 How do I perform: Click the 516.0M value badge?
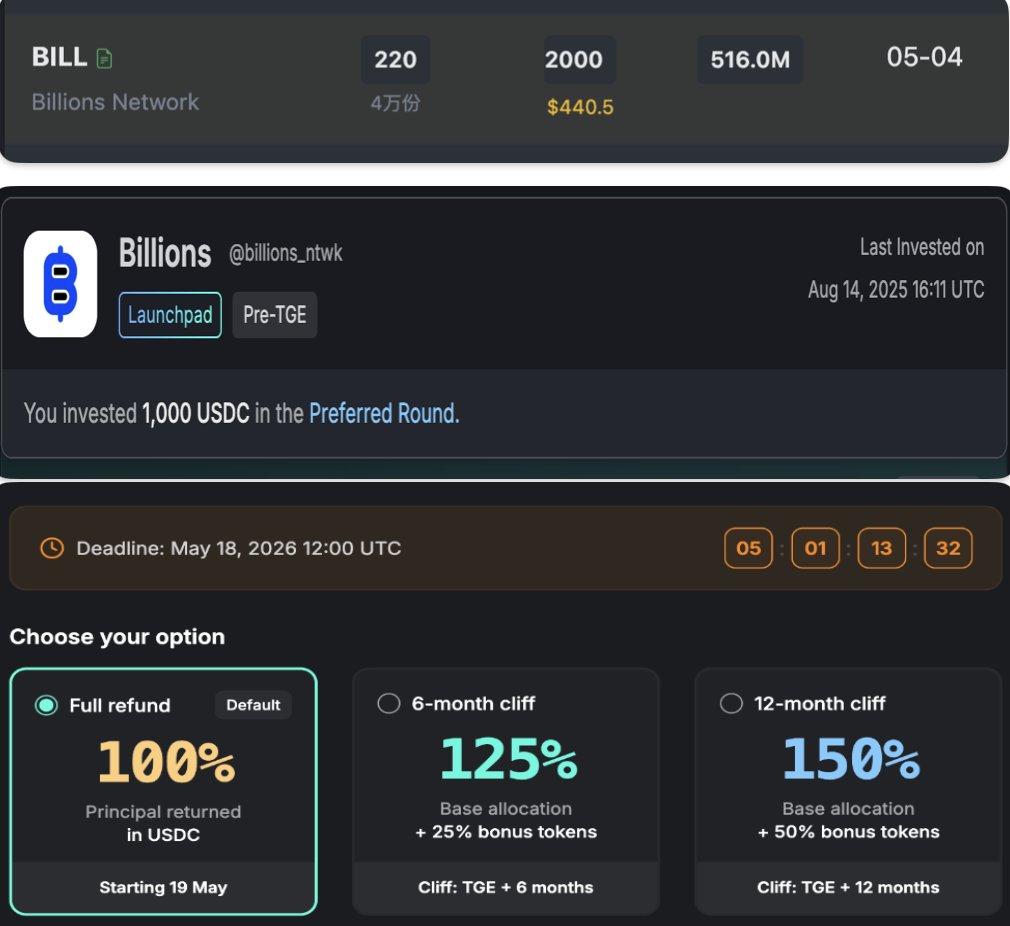coord(750,60)
